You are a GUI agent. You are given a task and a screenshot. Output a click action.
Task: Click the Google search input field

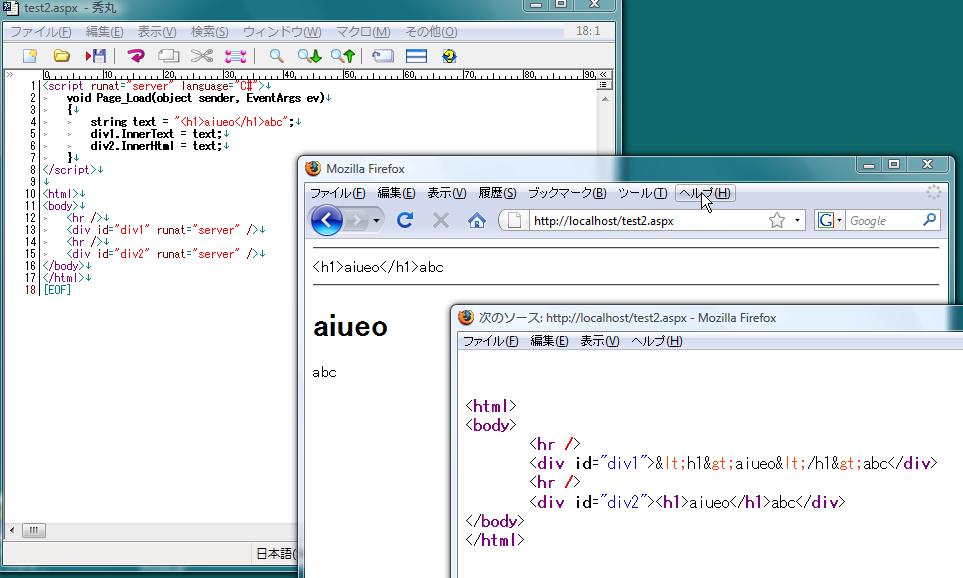click(883, 220)
